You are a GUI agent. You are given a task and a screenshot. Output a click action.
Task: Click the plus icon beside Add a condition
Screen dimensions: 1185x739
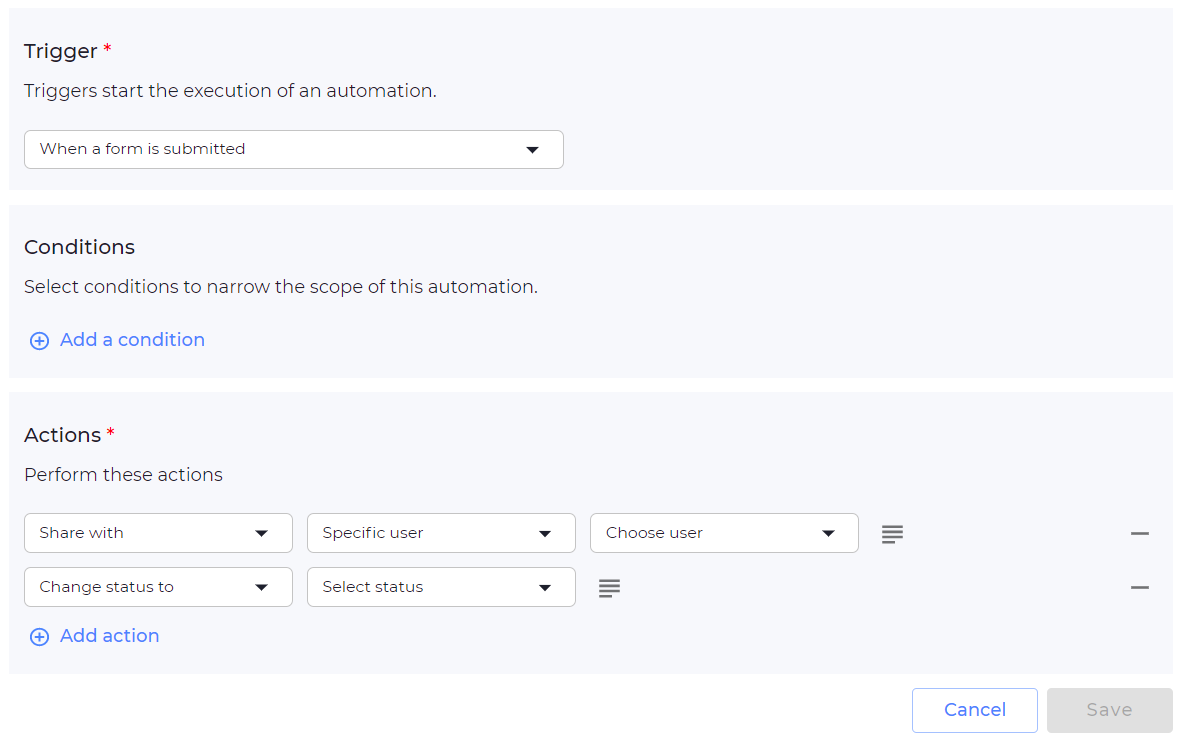pyautogui.click(x=39, y=341)
